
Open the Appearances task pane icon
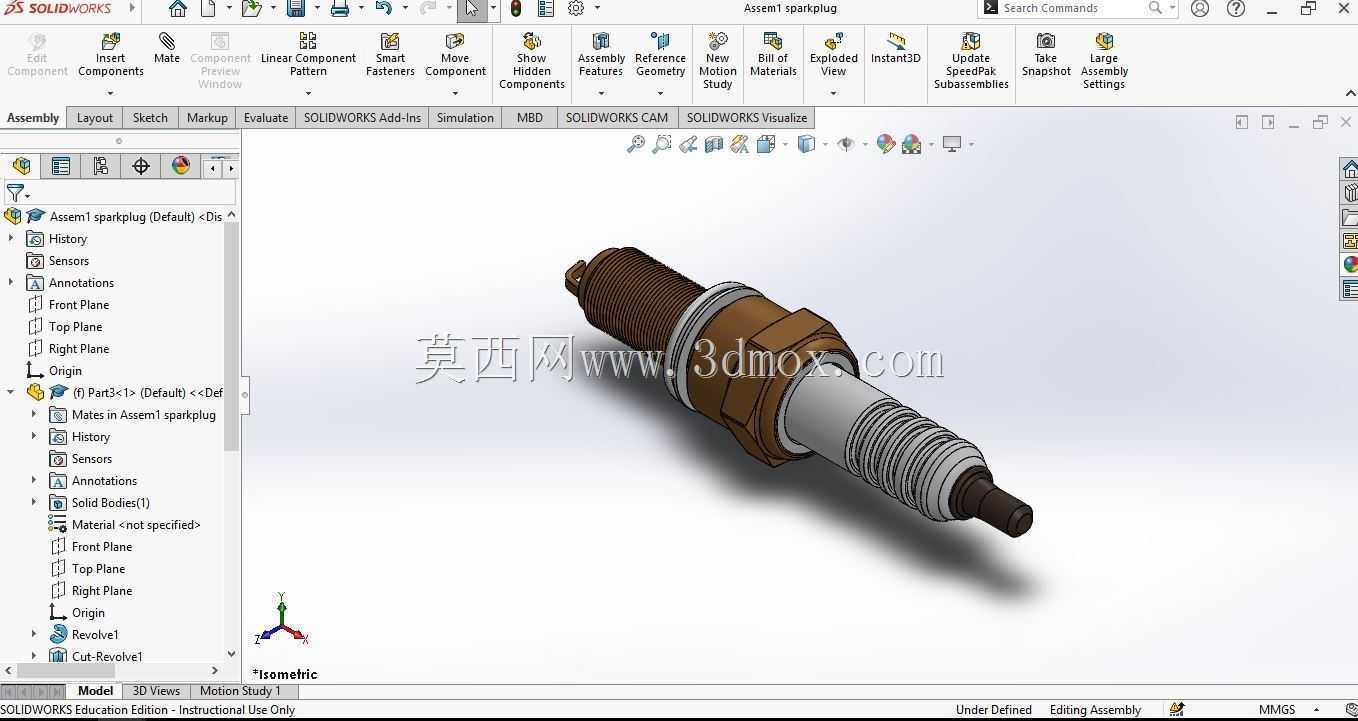coord(1349,265)
